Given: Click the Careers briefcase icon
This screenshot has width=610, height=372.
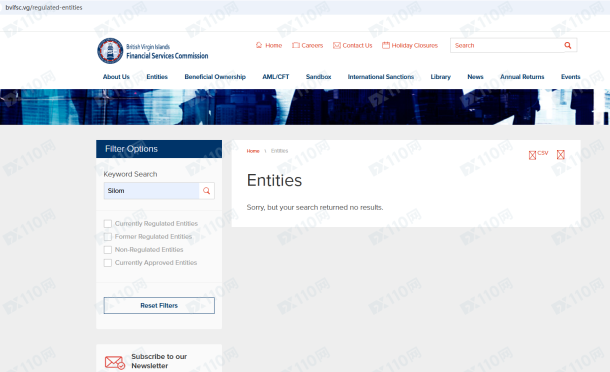Looking at the screenshot, I should (296, 45).
